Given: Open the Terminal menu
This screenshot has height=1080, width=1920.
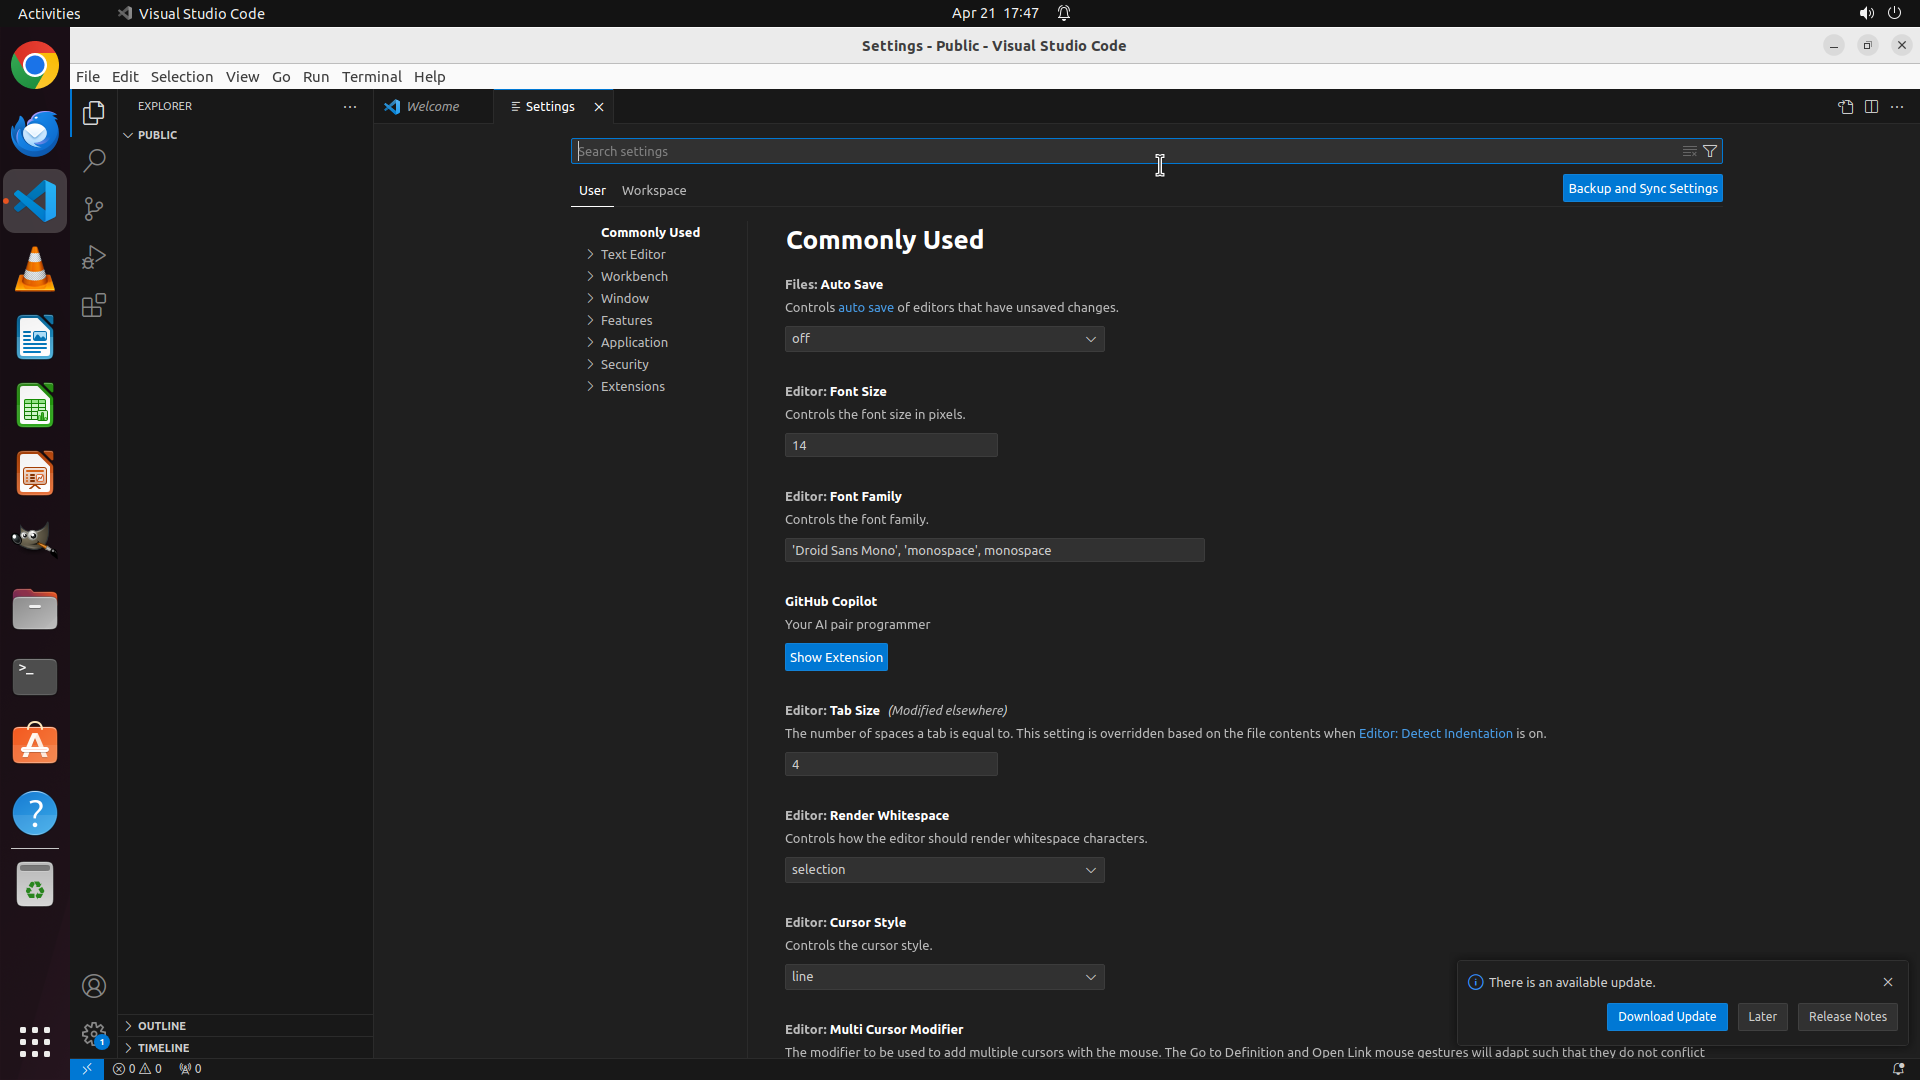Looking at the screenshot, I should 371,77.
